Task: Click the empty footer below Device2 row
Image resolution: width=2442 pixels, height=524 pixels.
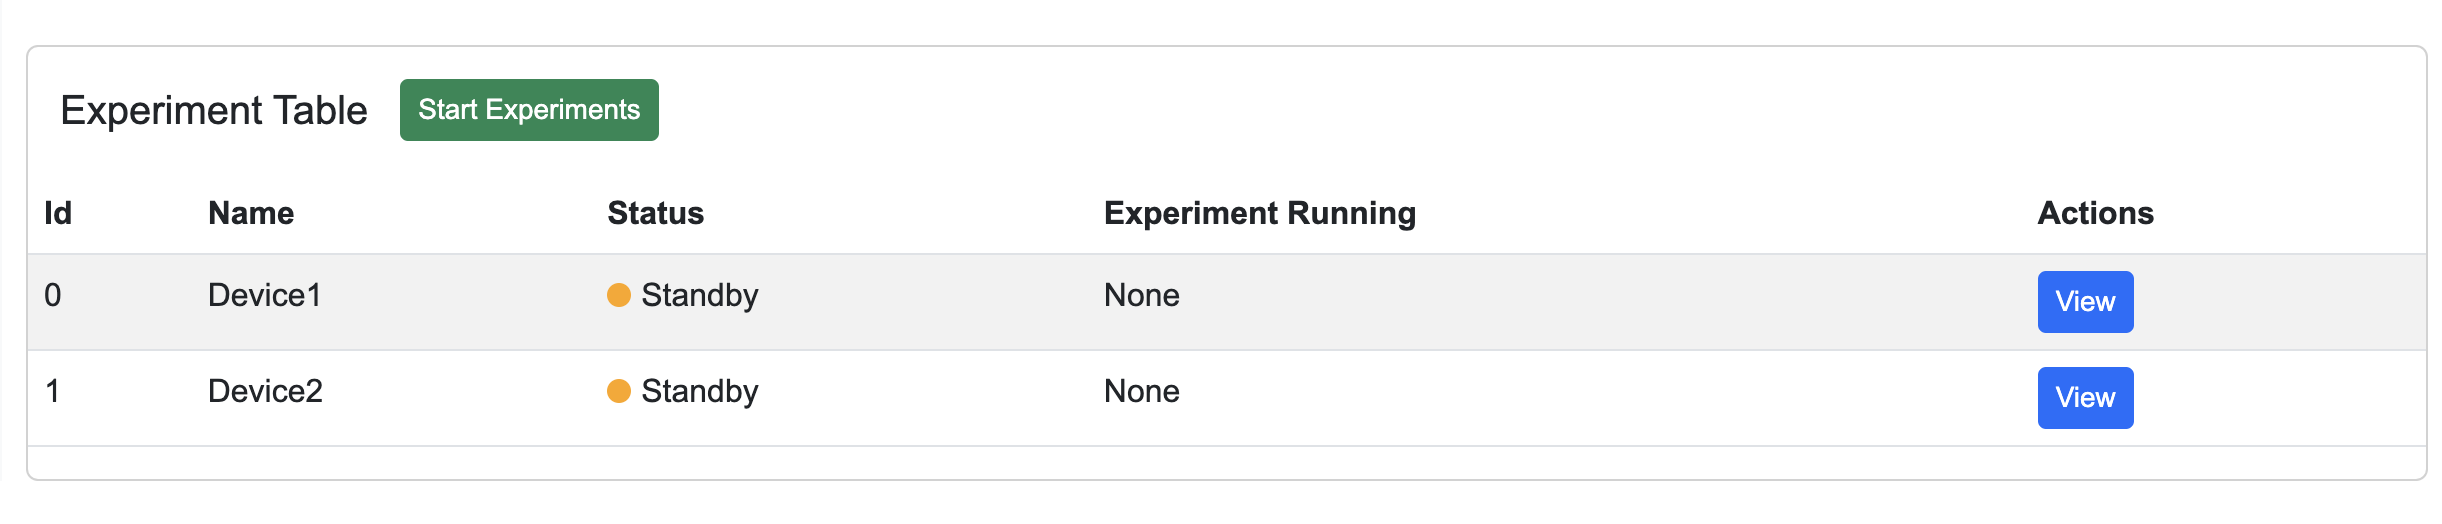Action: 1227,462
